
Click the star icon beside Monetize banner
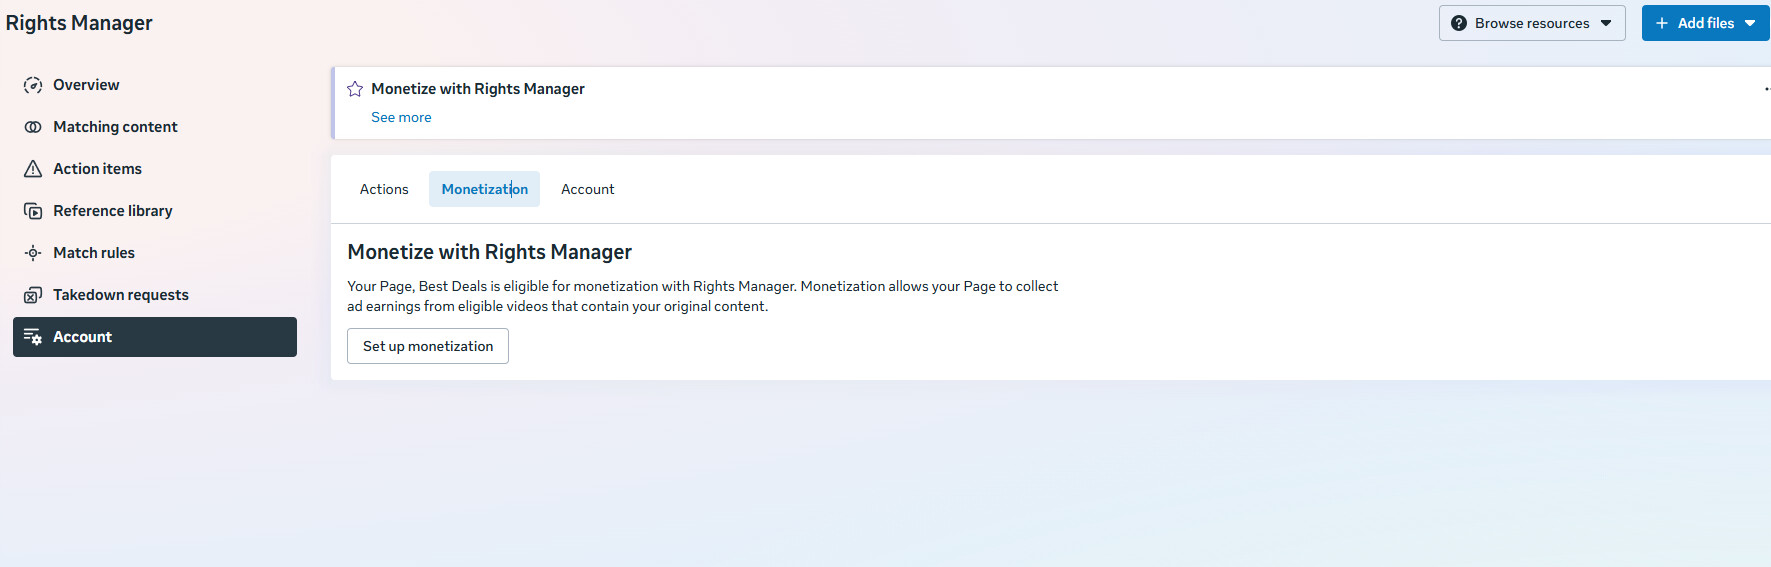pyautogui.click(x=355, y=89)
